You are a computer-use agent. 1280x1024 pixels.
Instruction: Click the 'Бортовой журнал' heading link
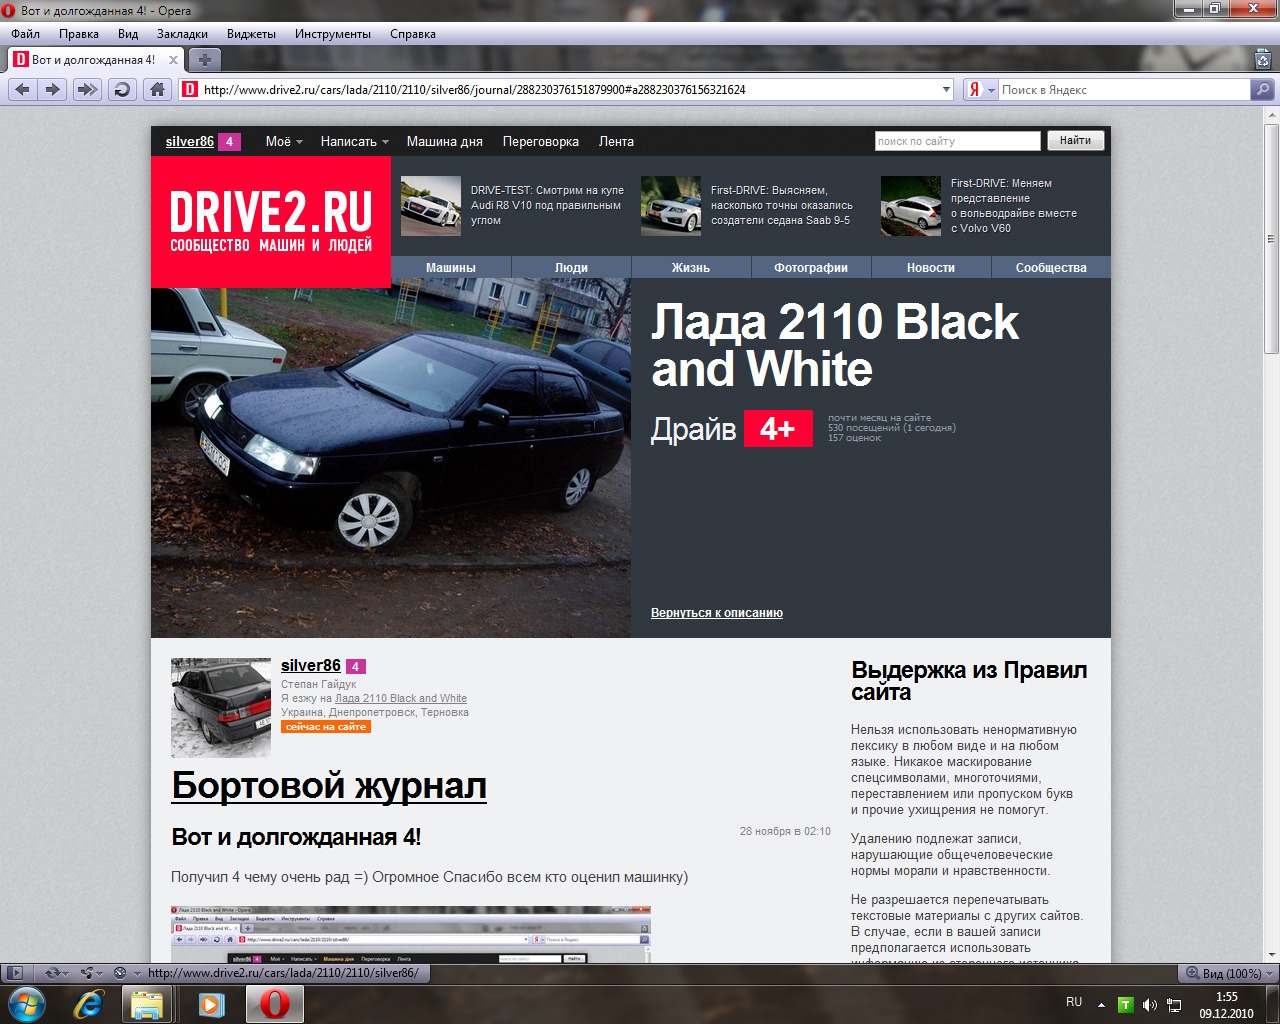coord(329,786)
